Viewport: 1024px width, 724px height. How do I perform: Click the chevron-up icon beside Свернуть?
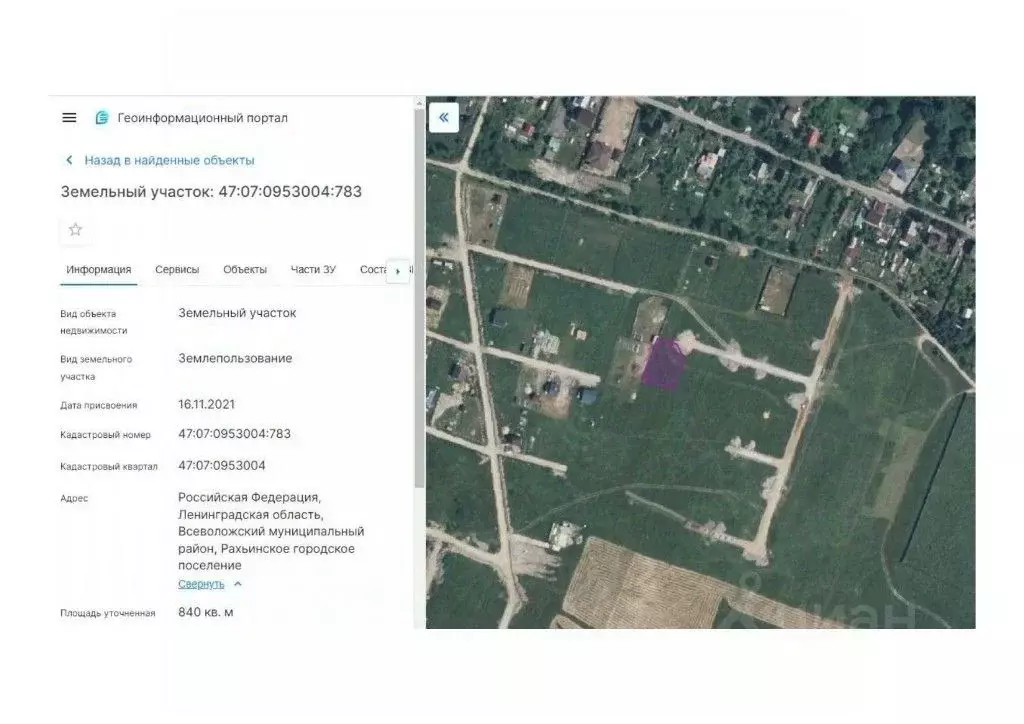tap(237, 584)
